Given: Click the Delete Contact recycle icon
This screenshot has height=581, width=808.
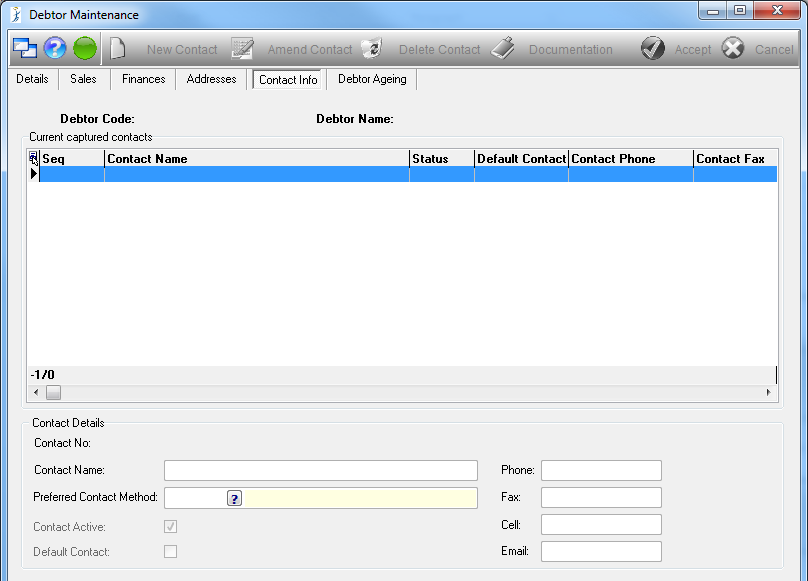Looking at the screenshot, I should [x=372, y=48].
